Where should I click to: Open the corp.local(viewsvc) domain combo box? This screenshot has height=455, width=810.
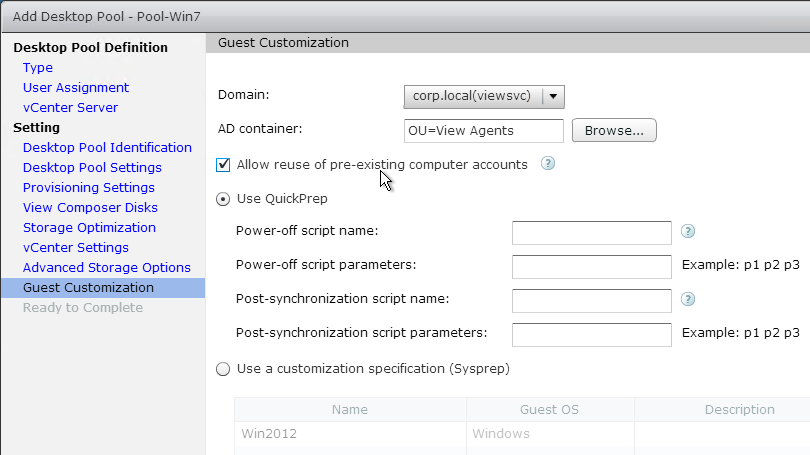tap(484, 97)
